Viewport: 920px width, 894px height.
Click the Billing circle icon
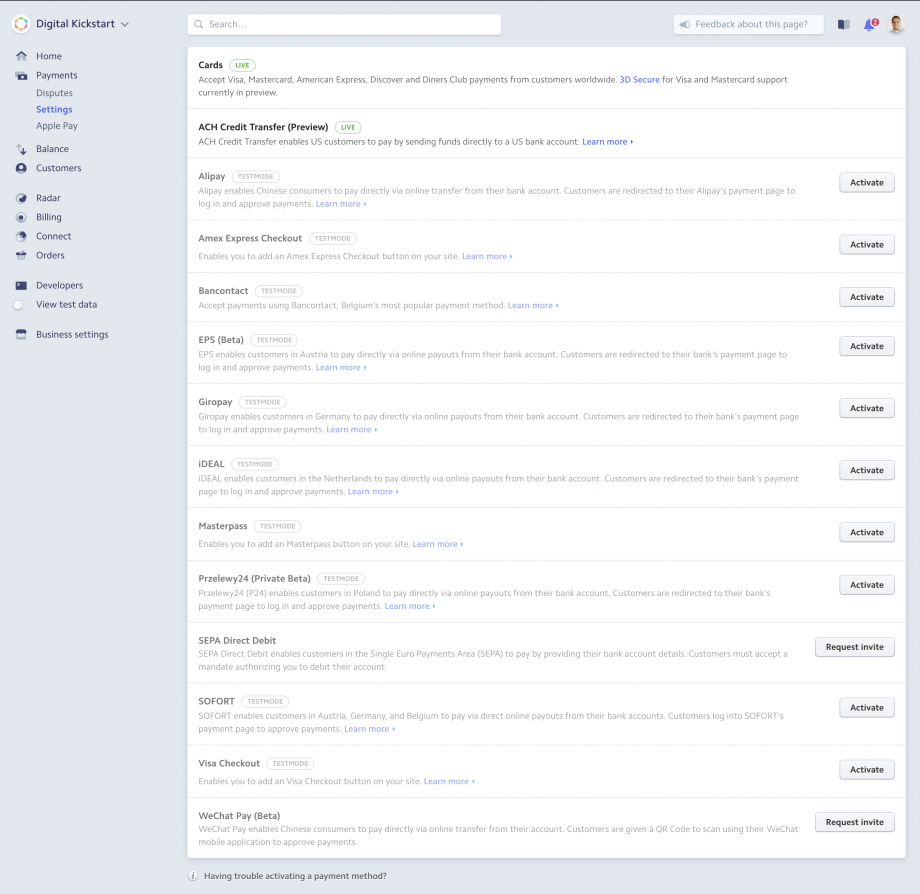pyautogui.click(x=21, y=217)
